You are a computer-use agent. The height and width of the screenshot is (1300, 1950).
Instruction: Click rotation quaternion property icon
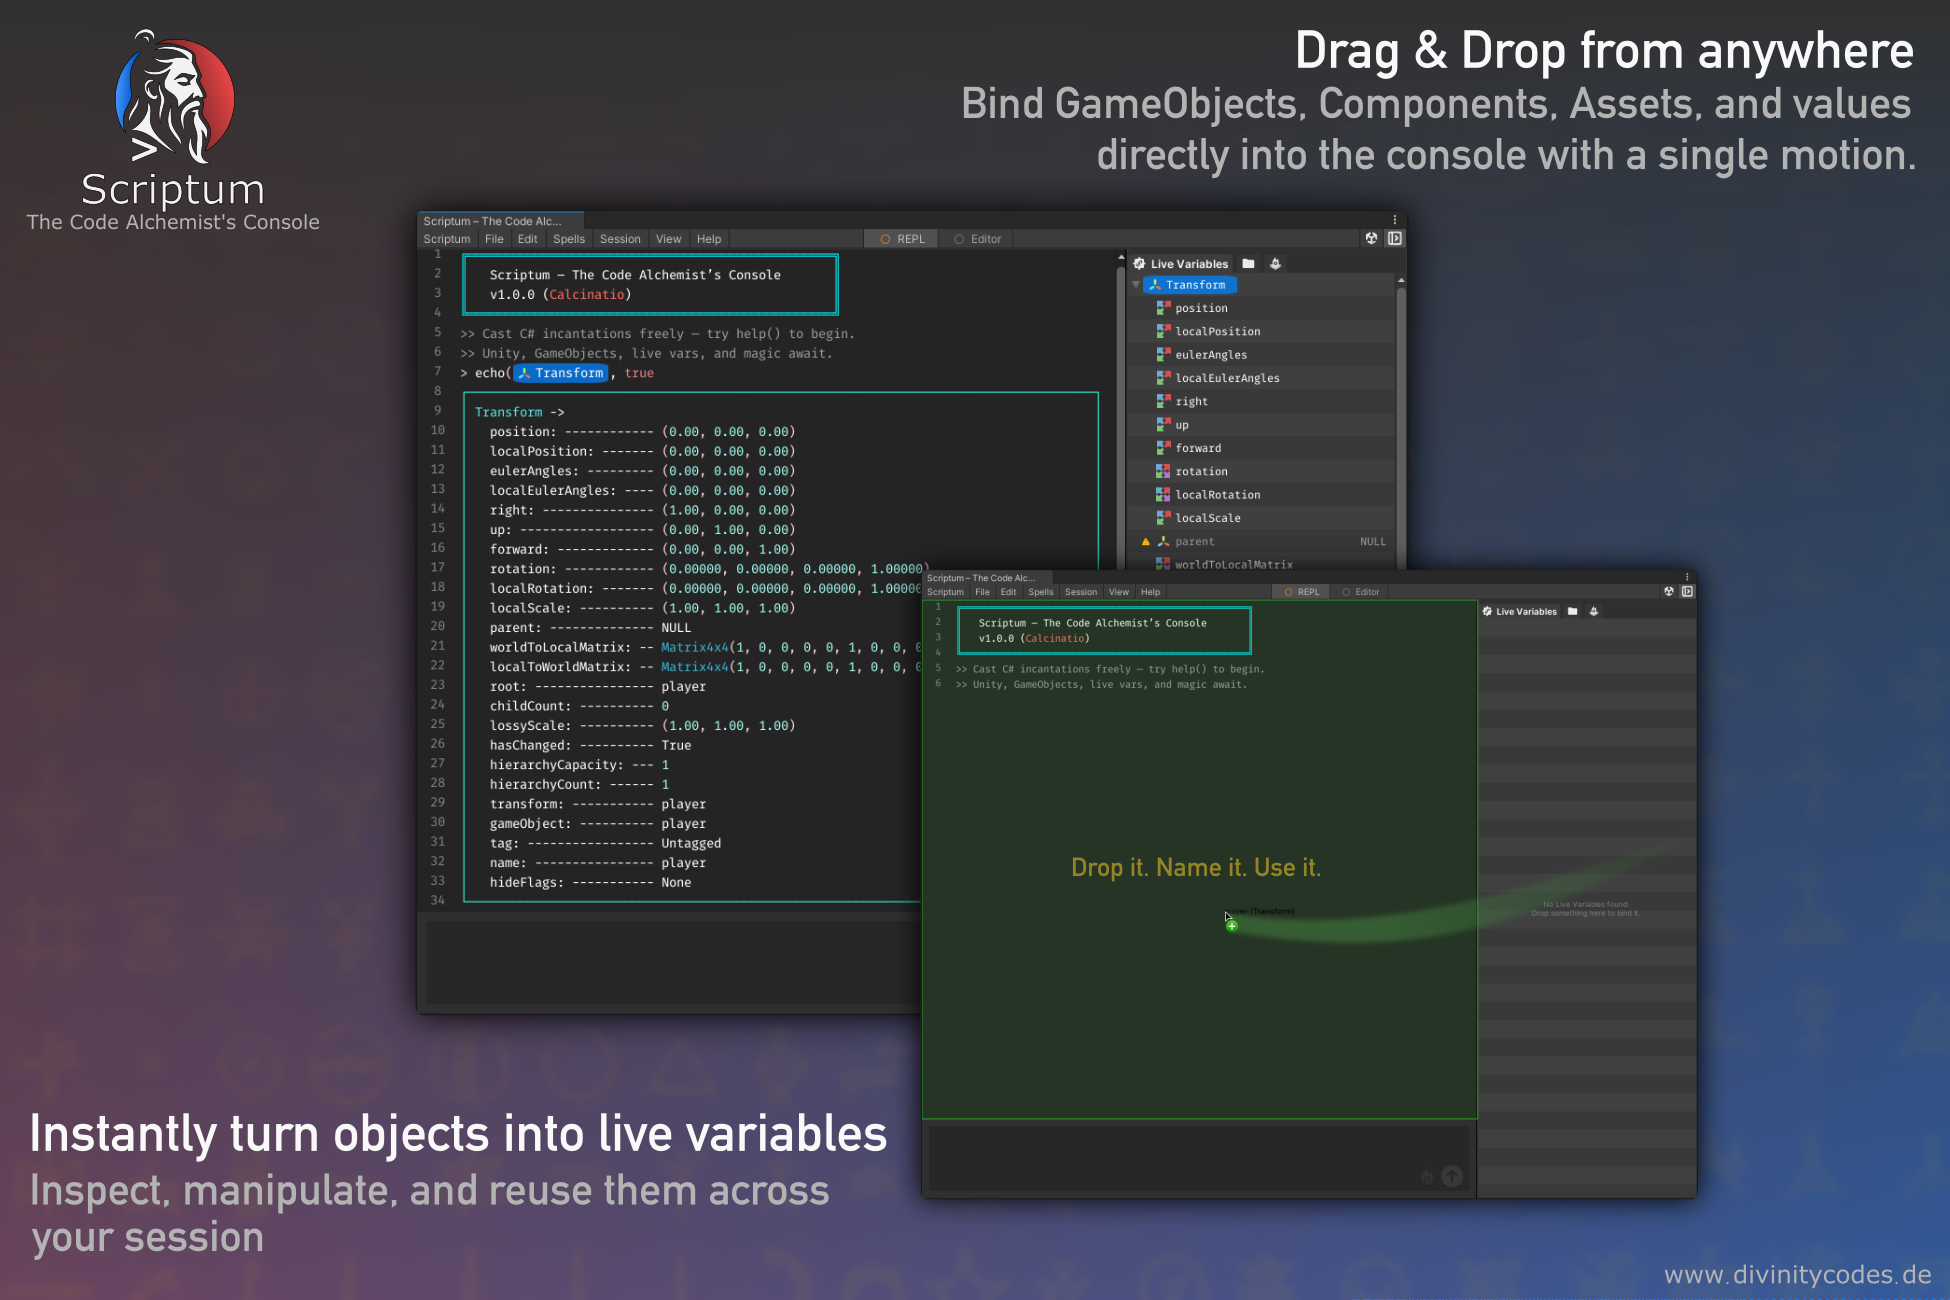(x=1163, y=471)
